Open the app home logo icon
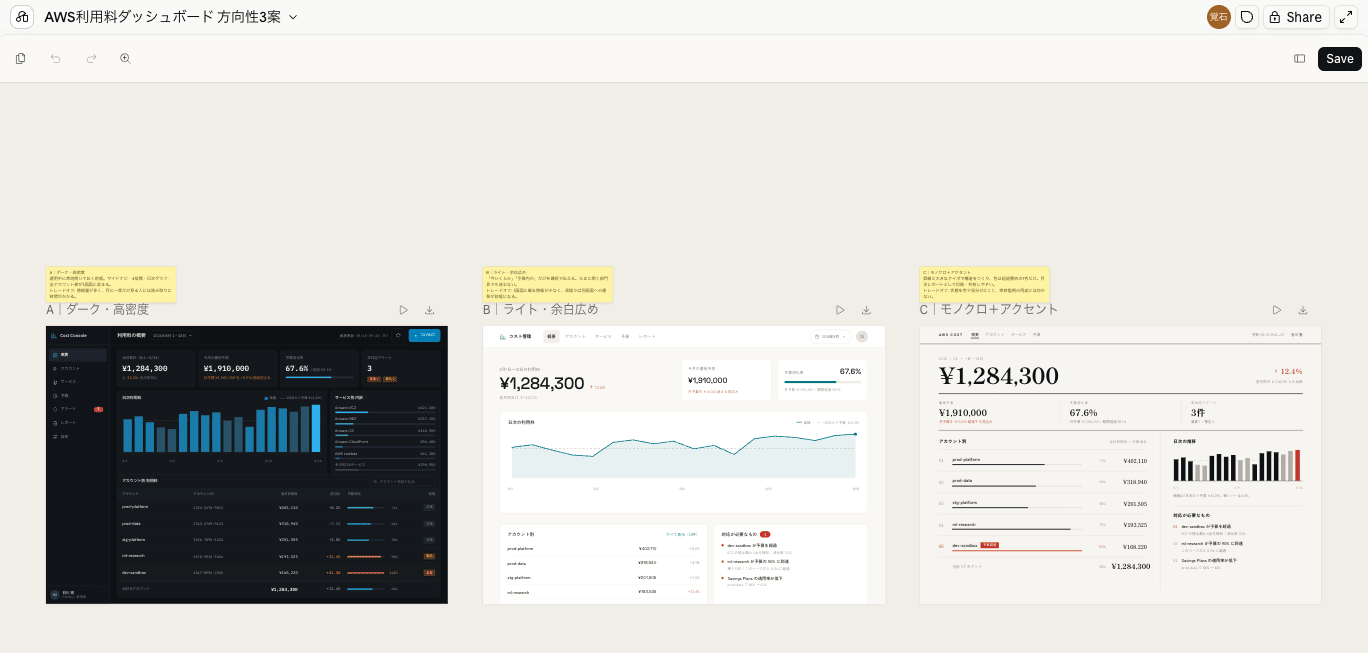Screen dimensions: 1368x653 click(22, 17)
